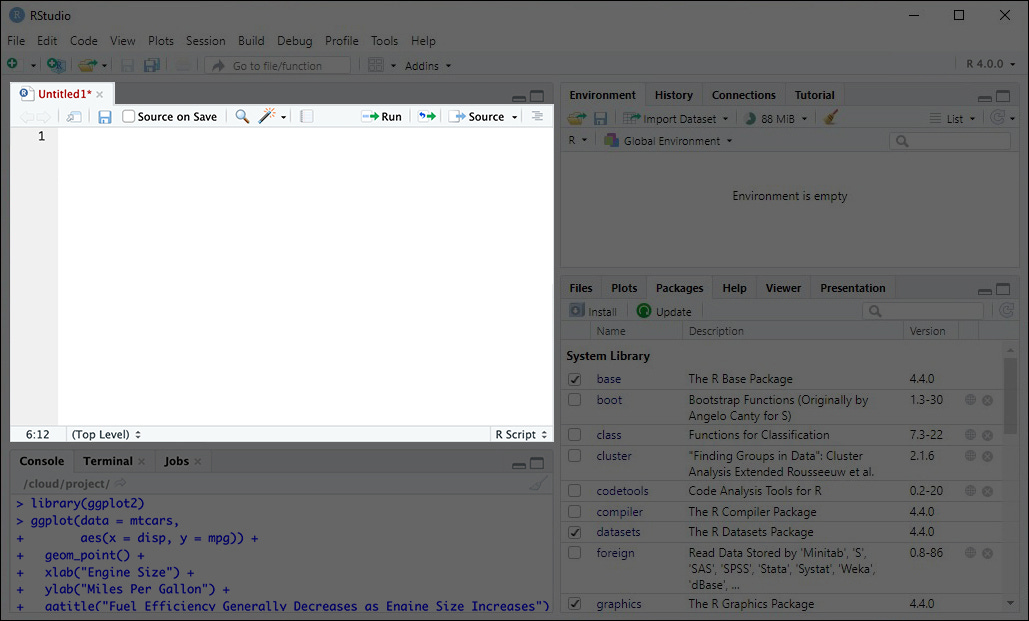Check the boot package checkbox
Image resolution: width=1029 pixels, height=621 pixels.
coord(575,400)
